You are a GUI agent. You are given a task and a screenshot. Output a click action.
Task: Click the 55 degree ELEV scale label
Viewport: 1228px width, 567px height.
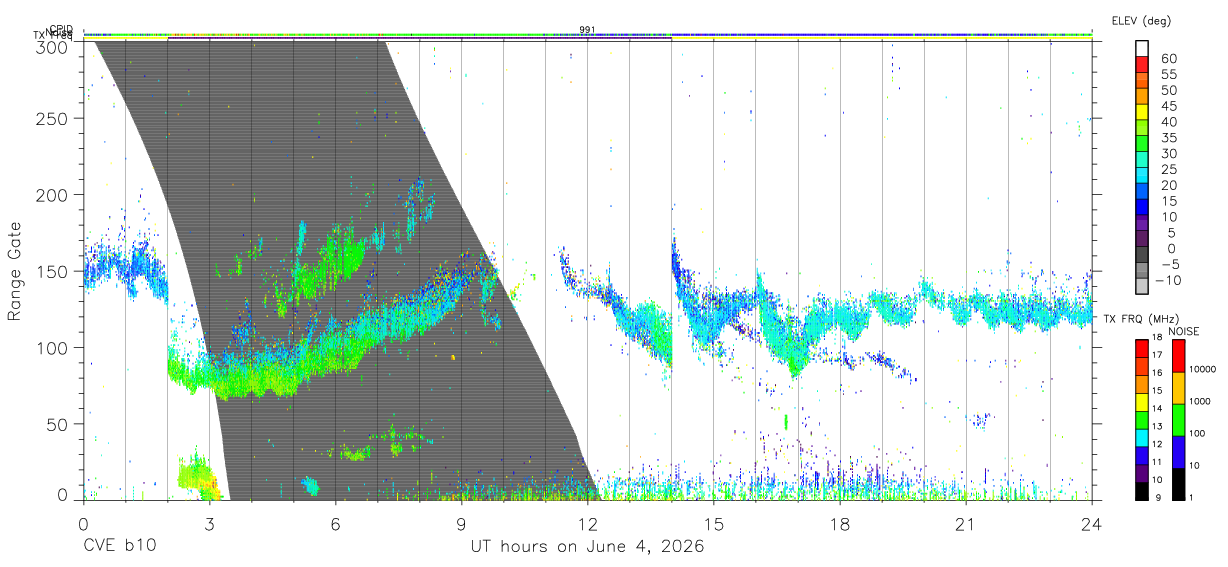tap(1167, 75)
